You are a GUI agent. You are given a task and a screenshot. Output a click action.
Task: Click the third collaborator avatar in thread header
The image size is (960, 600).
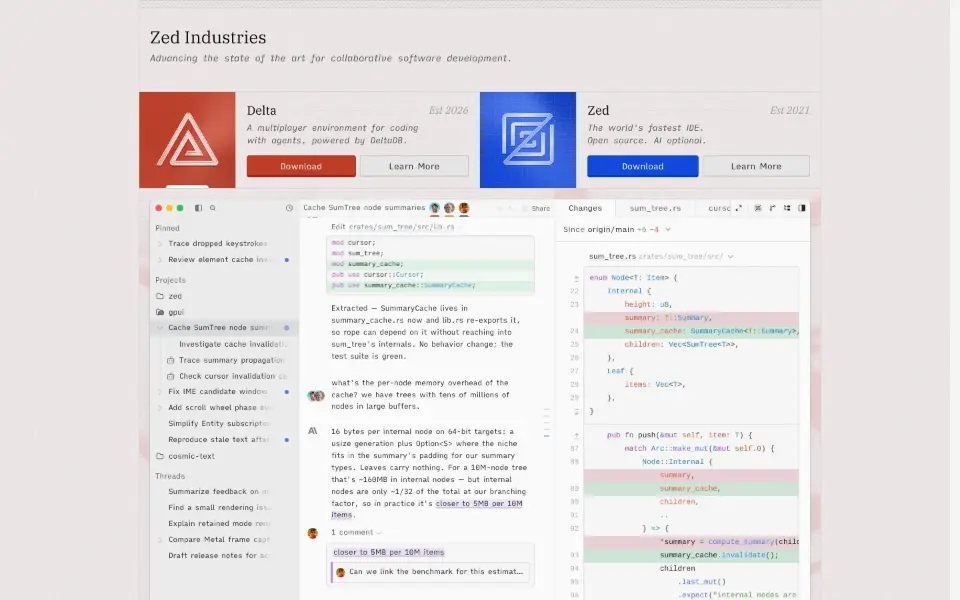click(464, 208)
